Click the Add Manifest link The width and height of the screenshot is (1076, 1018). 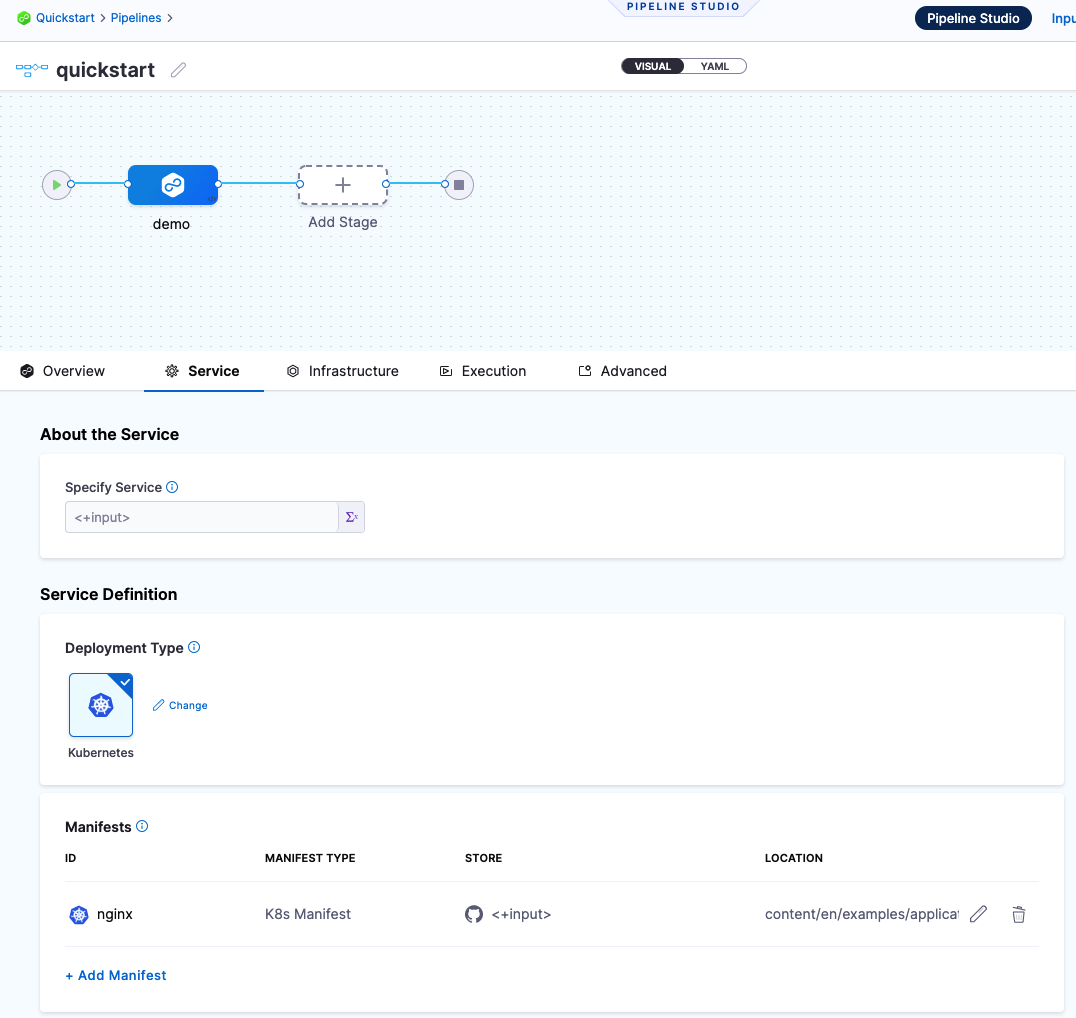pyautogui.click(x=116, y=975)
